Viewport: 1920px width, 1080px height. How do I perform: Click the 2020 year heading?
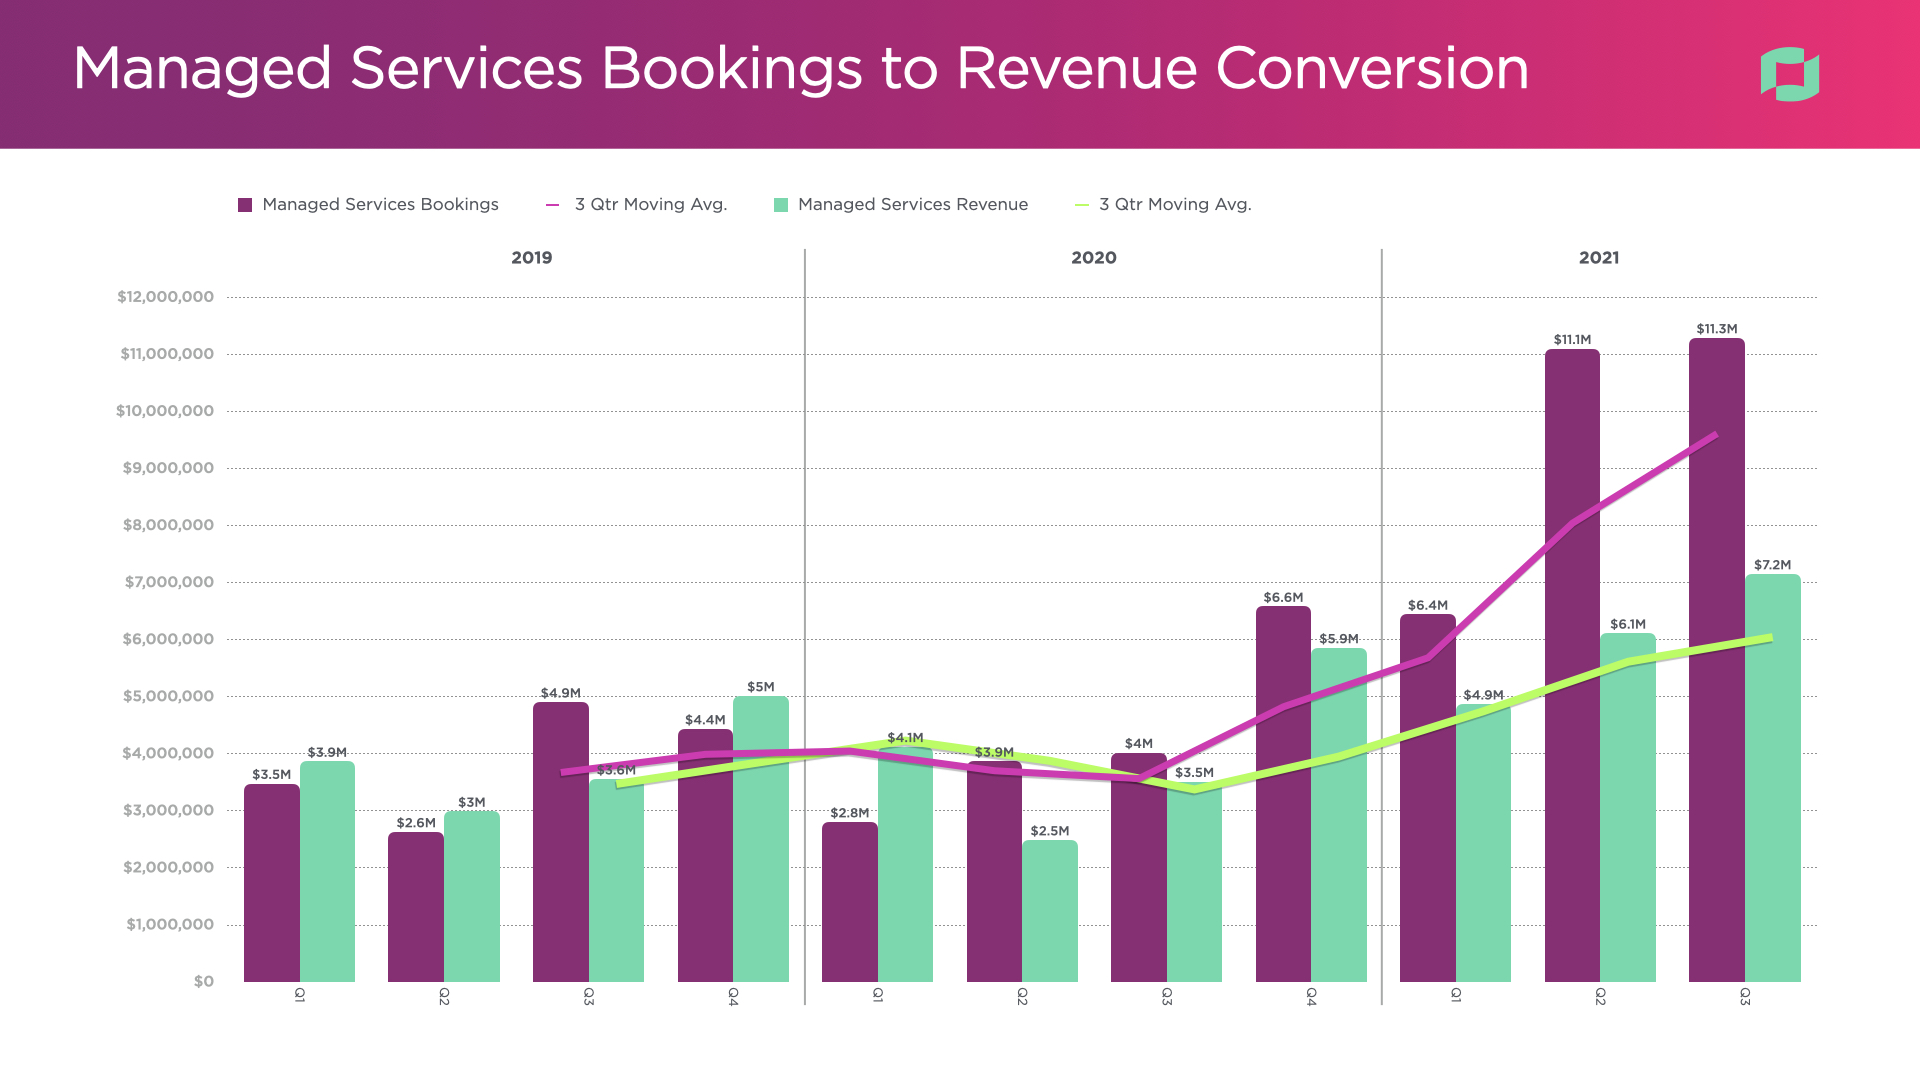[1093, 258]
